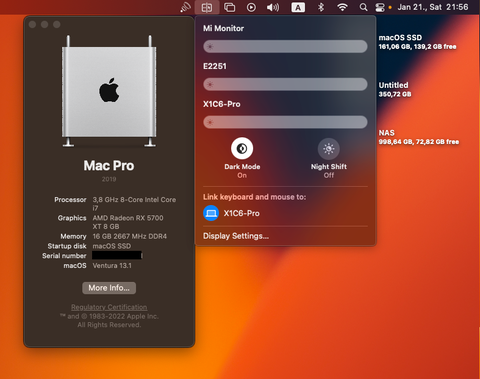Click the More Info... button
480x379 pixels.
pos(109,288)
